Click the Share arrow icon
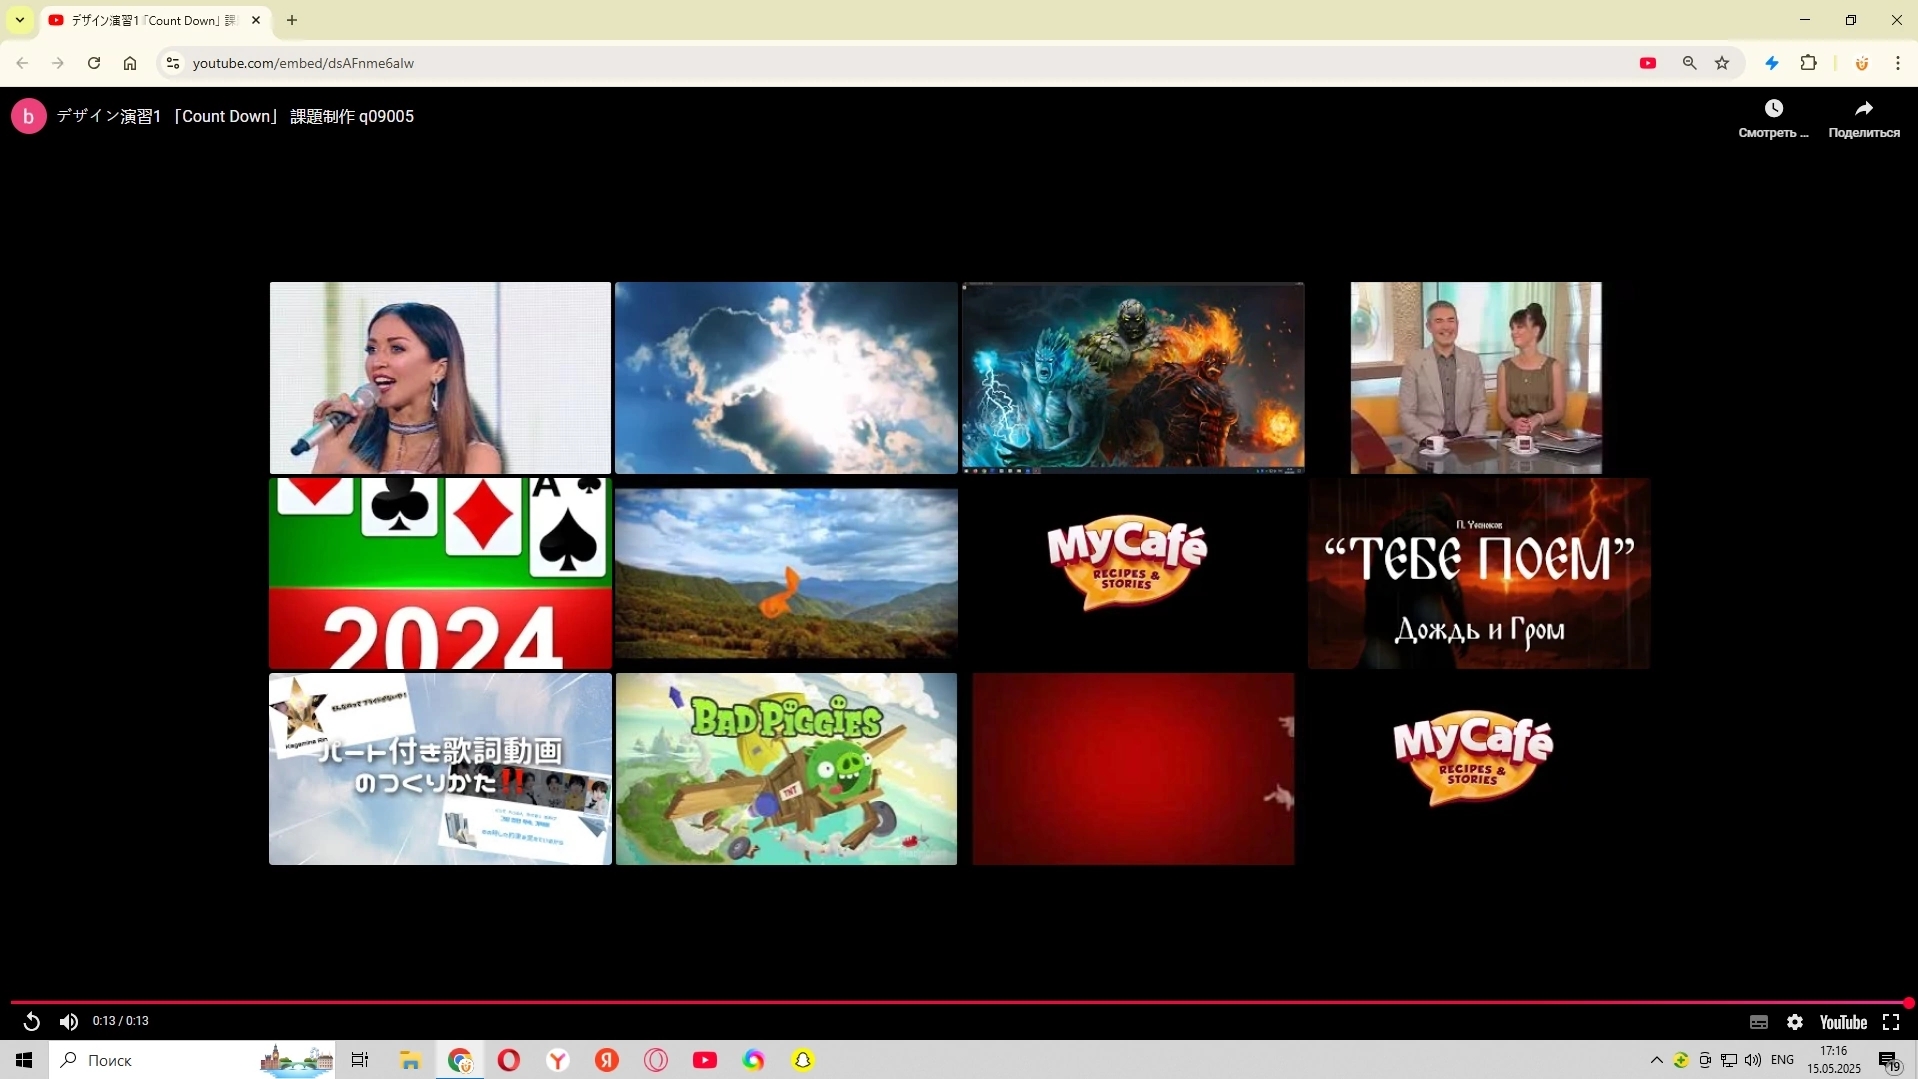 [1864, 108]
